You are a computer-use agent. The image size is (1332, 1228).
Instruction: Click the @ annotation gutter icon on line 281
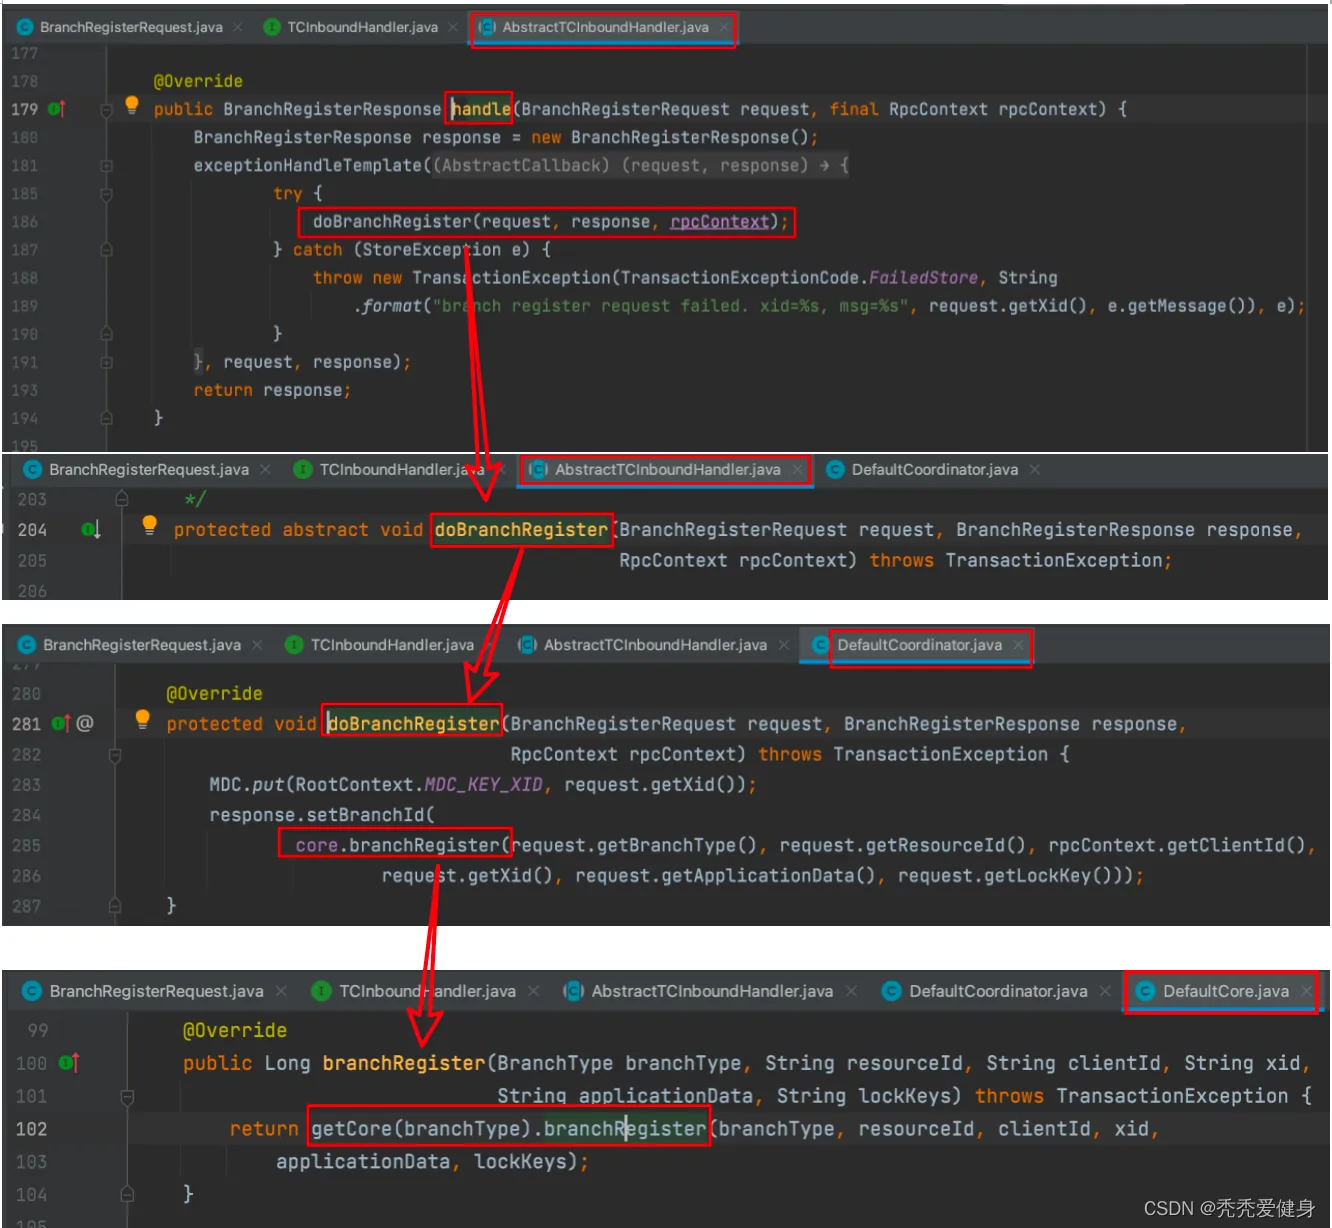(85, 722)
